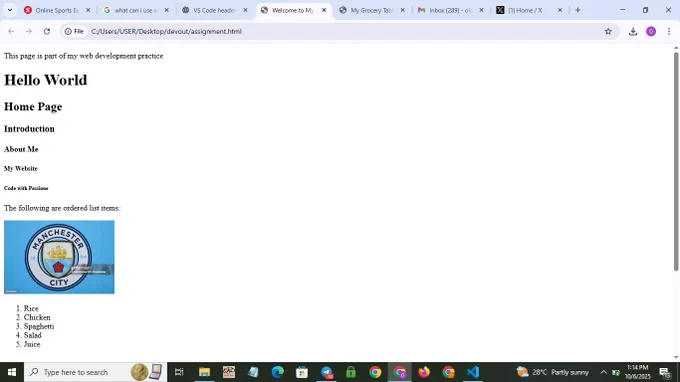Click the 'Hello World' heading
The width and height of the screenshot is (680, 382).
[x=46, y=80]
